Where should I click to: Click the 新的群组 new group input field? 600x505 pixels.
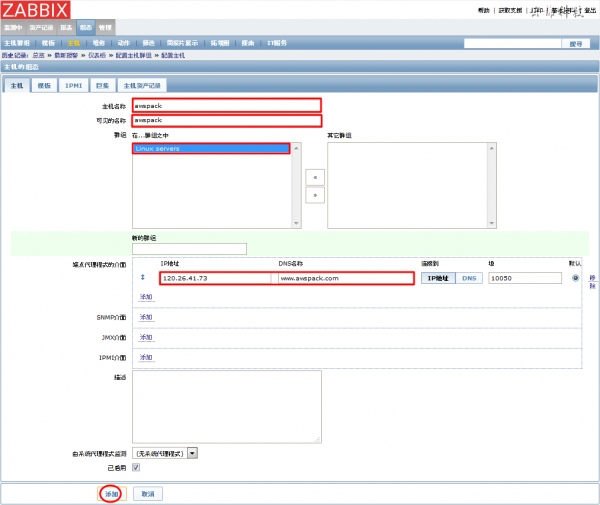(x=189, y=249)
